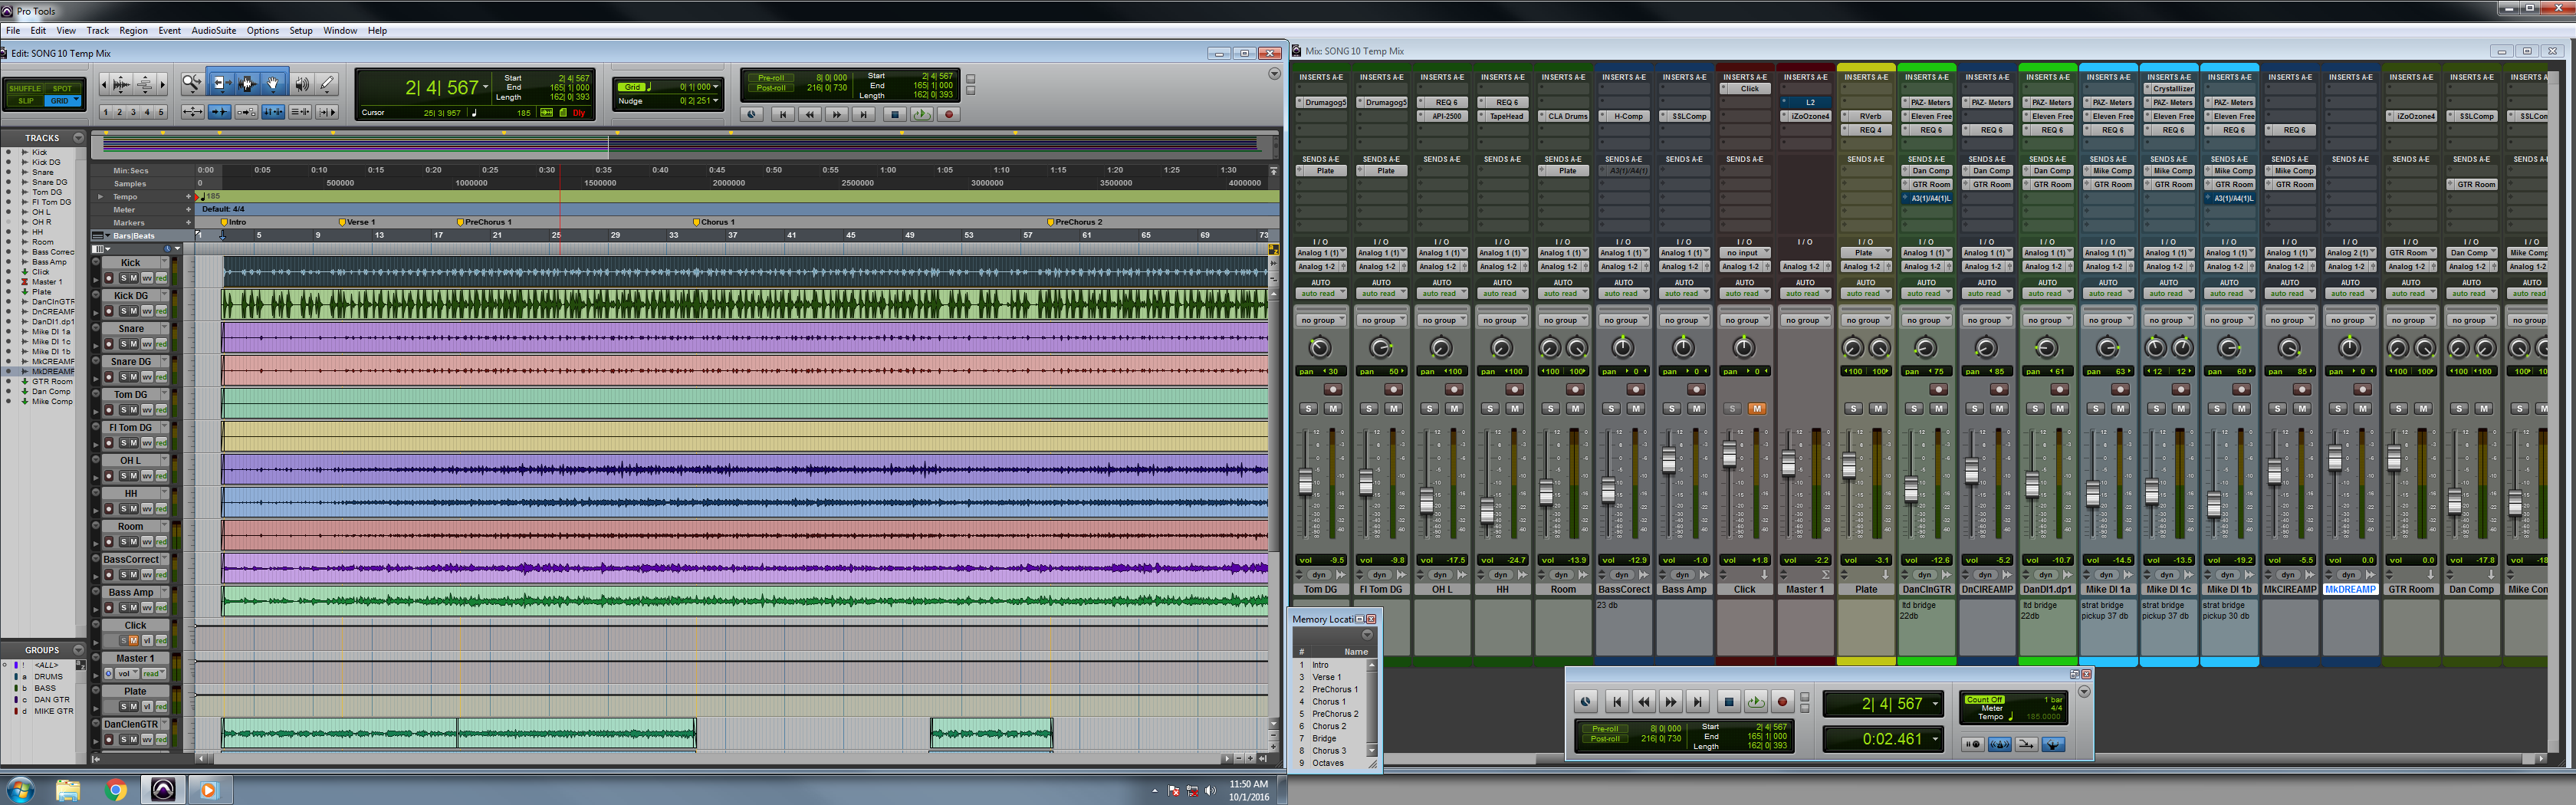Click Stop in Edit window transport
Viewport: 2576px width, 805px height.
(895, 114)
